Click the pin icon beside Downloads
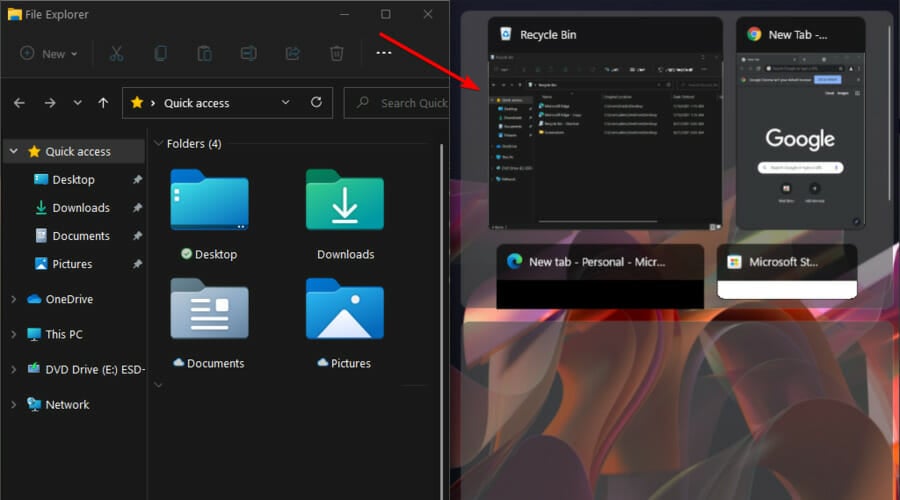 click(137, 208)
